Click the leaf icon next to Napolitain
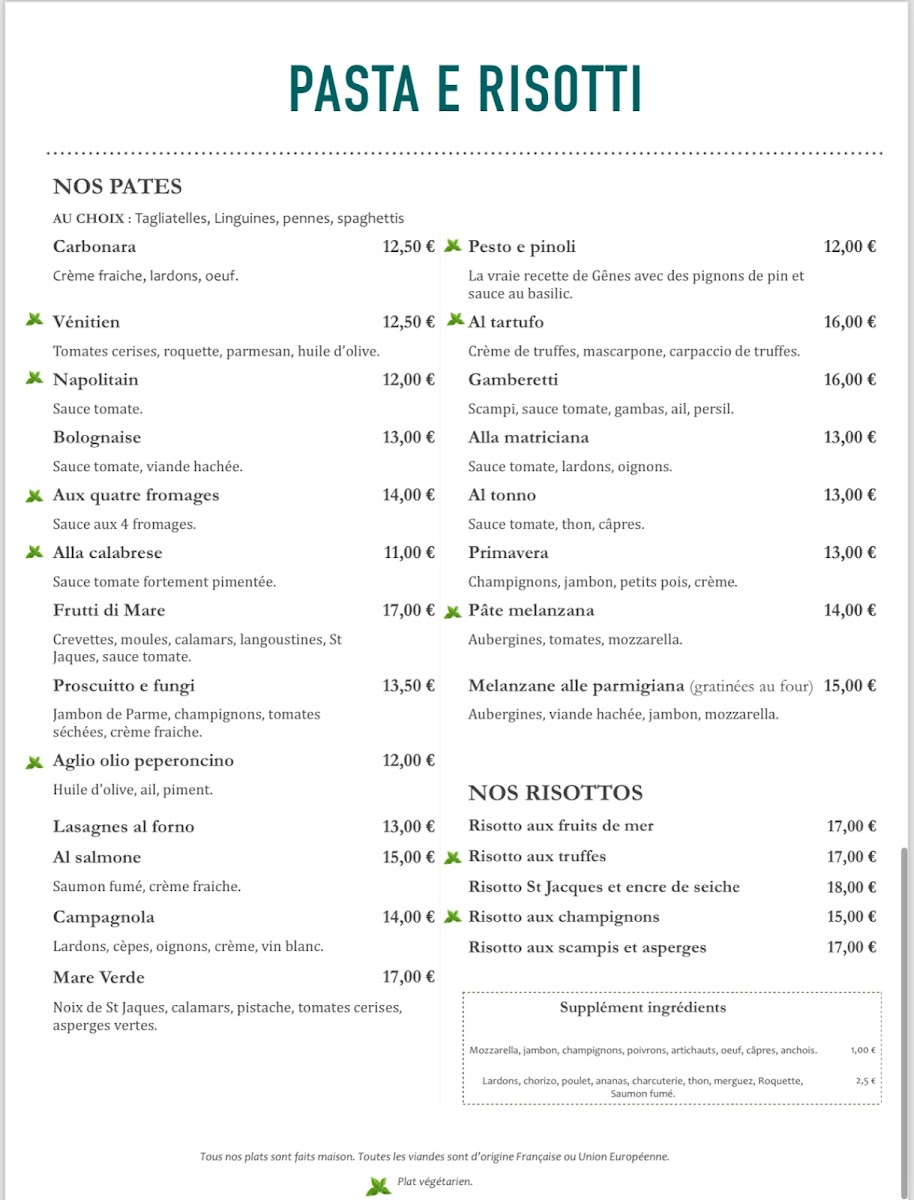The height and width of the screenshot is (1200, 914). coord(35,378)
